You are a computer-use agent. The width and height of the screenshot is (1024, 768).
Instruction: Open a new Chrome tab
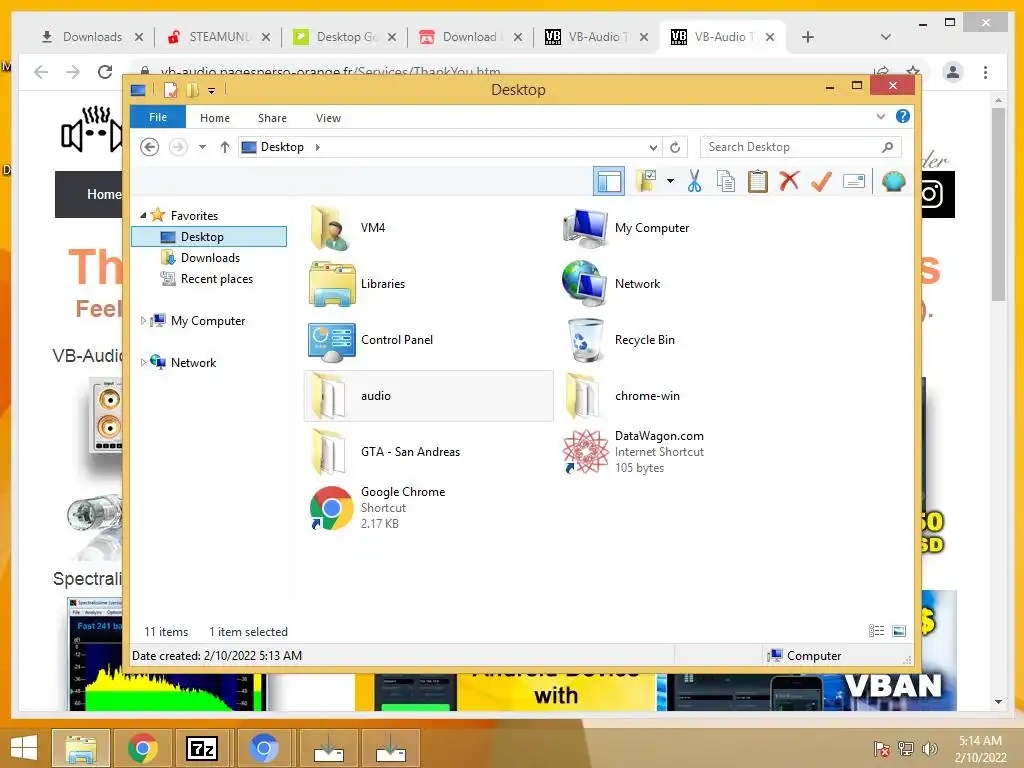point(808,37)
